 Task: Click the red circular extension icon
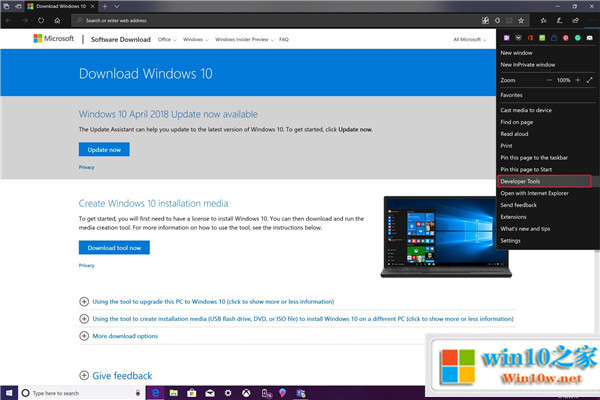pyautogui.click(x=566, y=38)
